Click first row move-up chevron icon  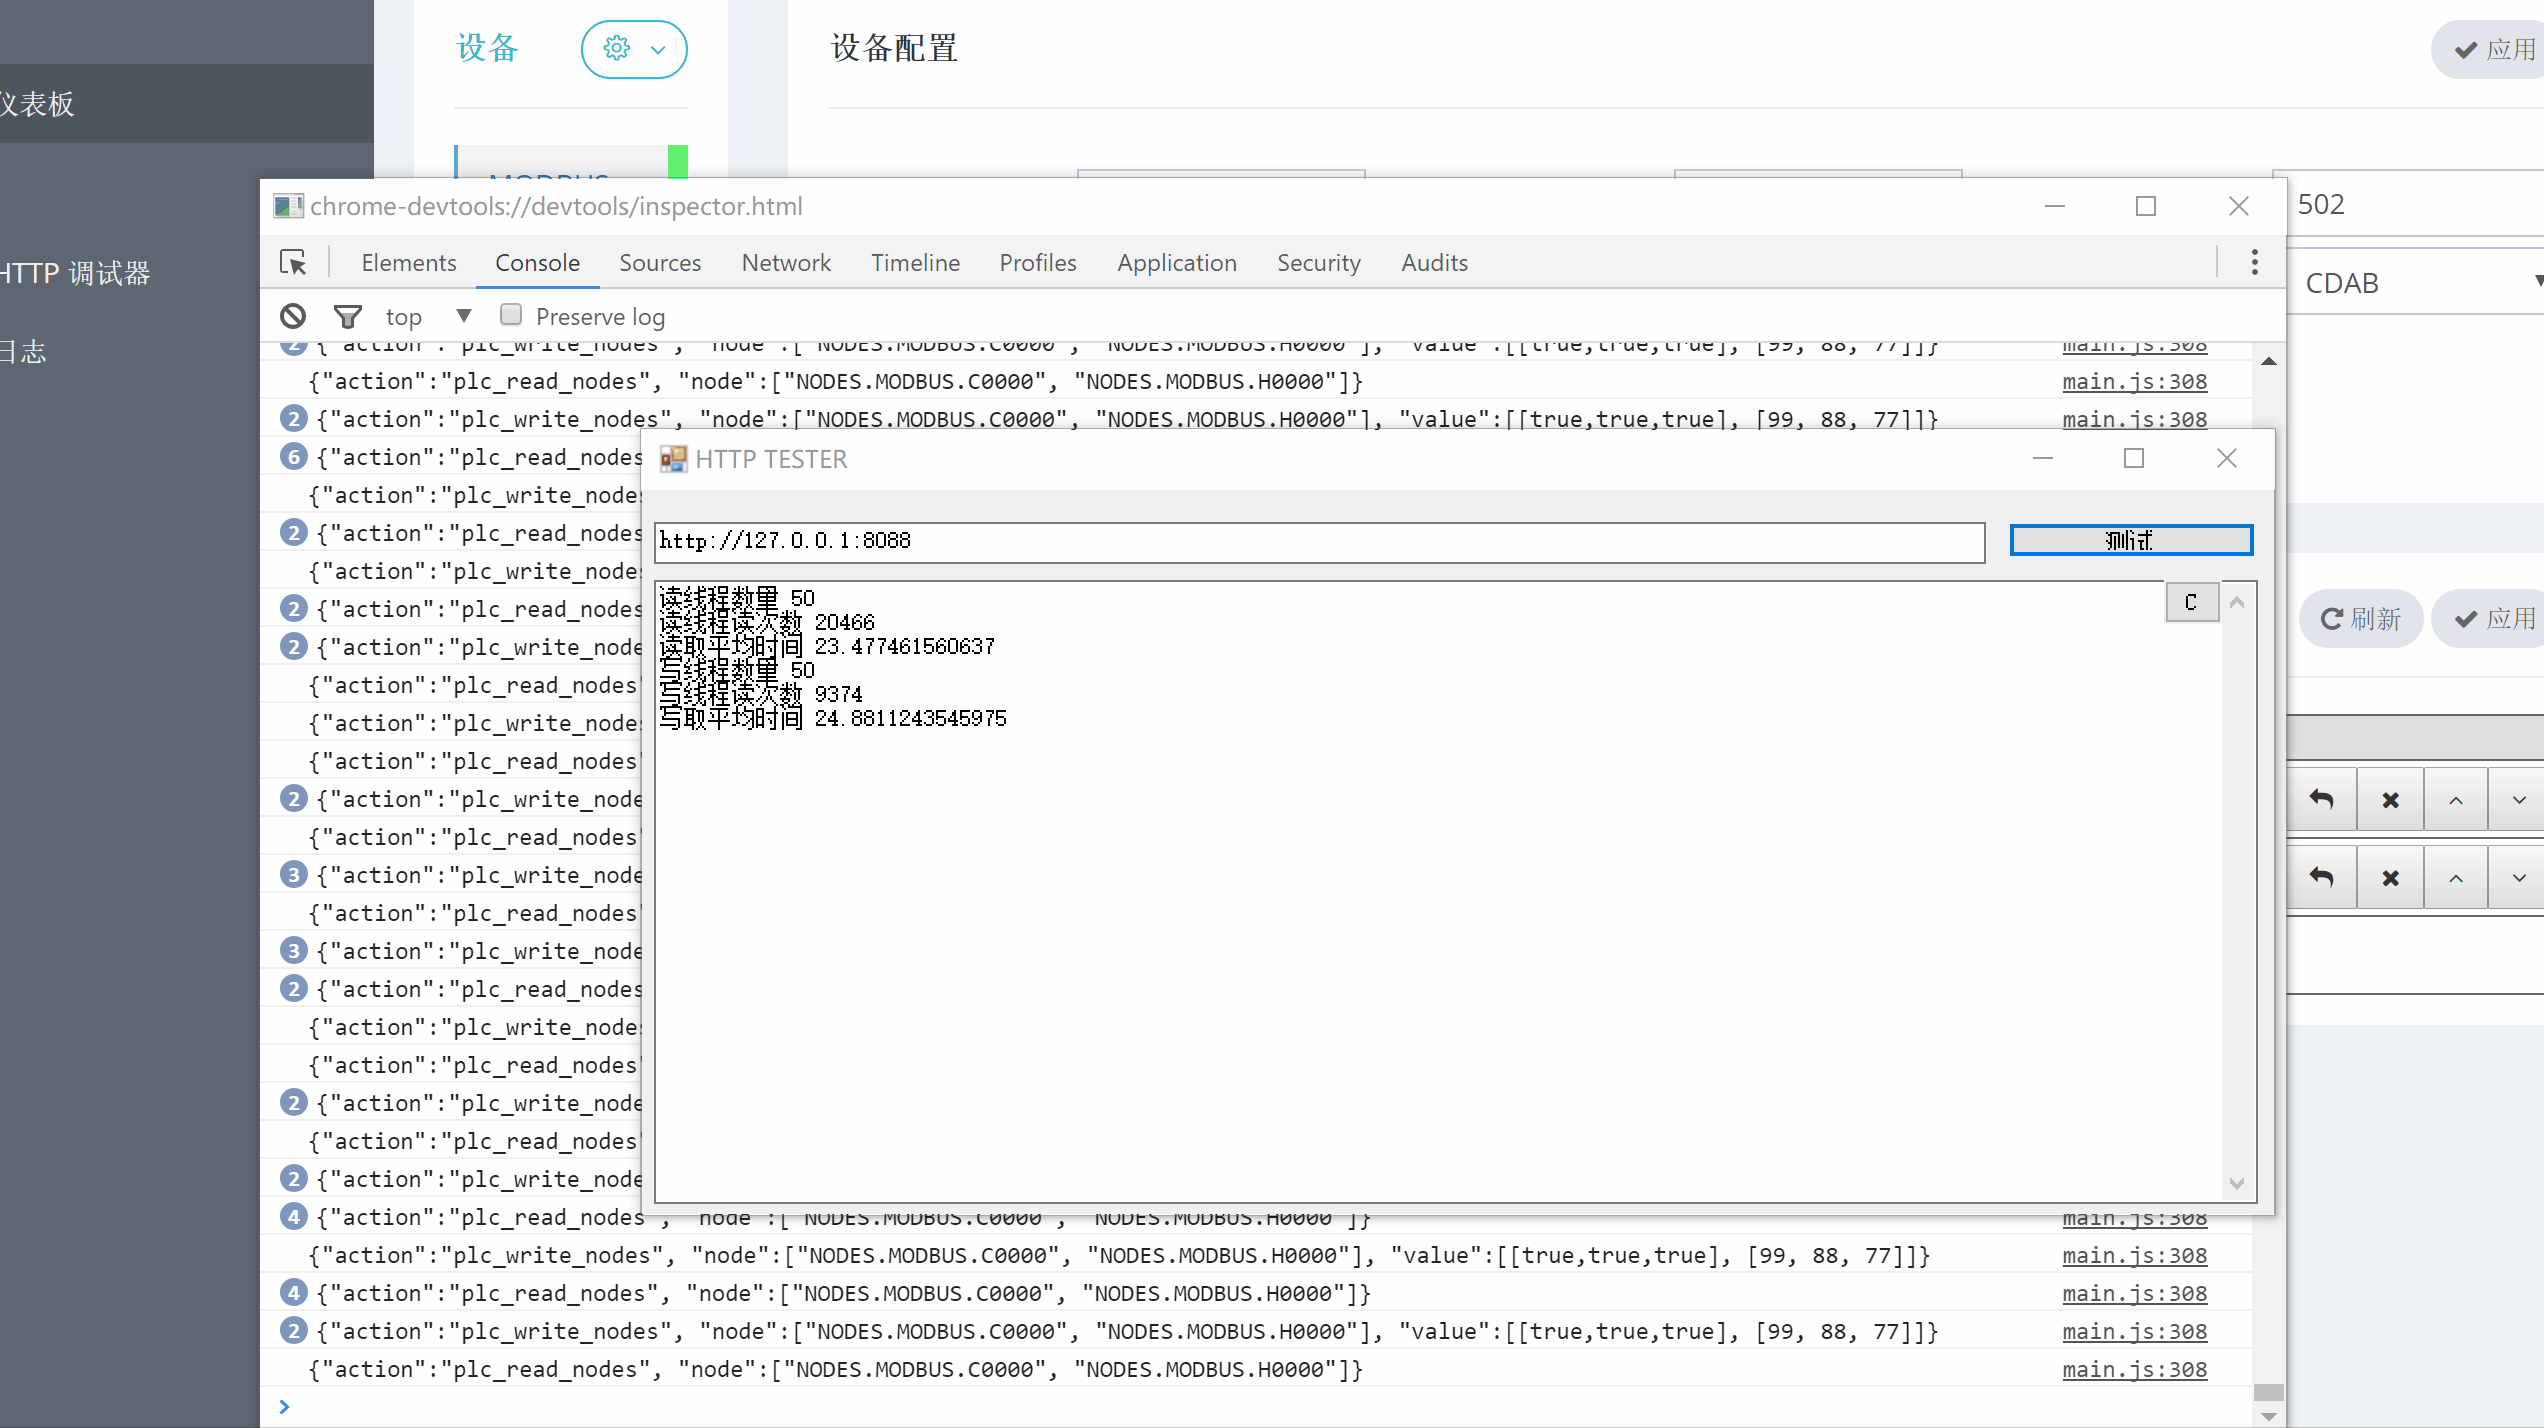(x=2455, y=800)
